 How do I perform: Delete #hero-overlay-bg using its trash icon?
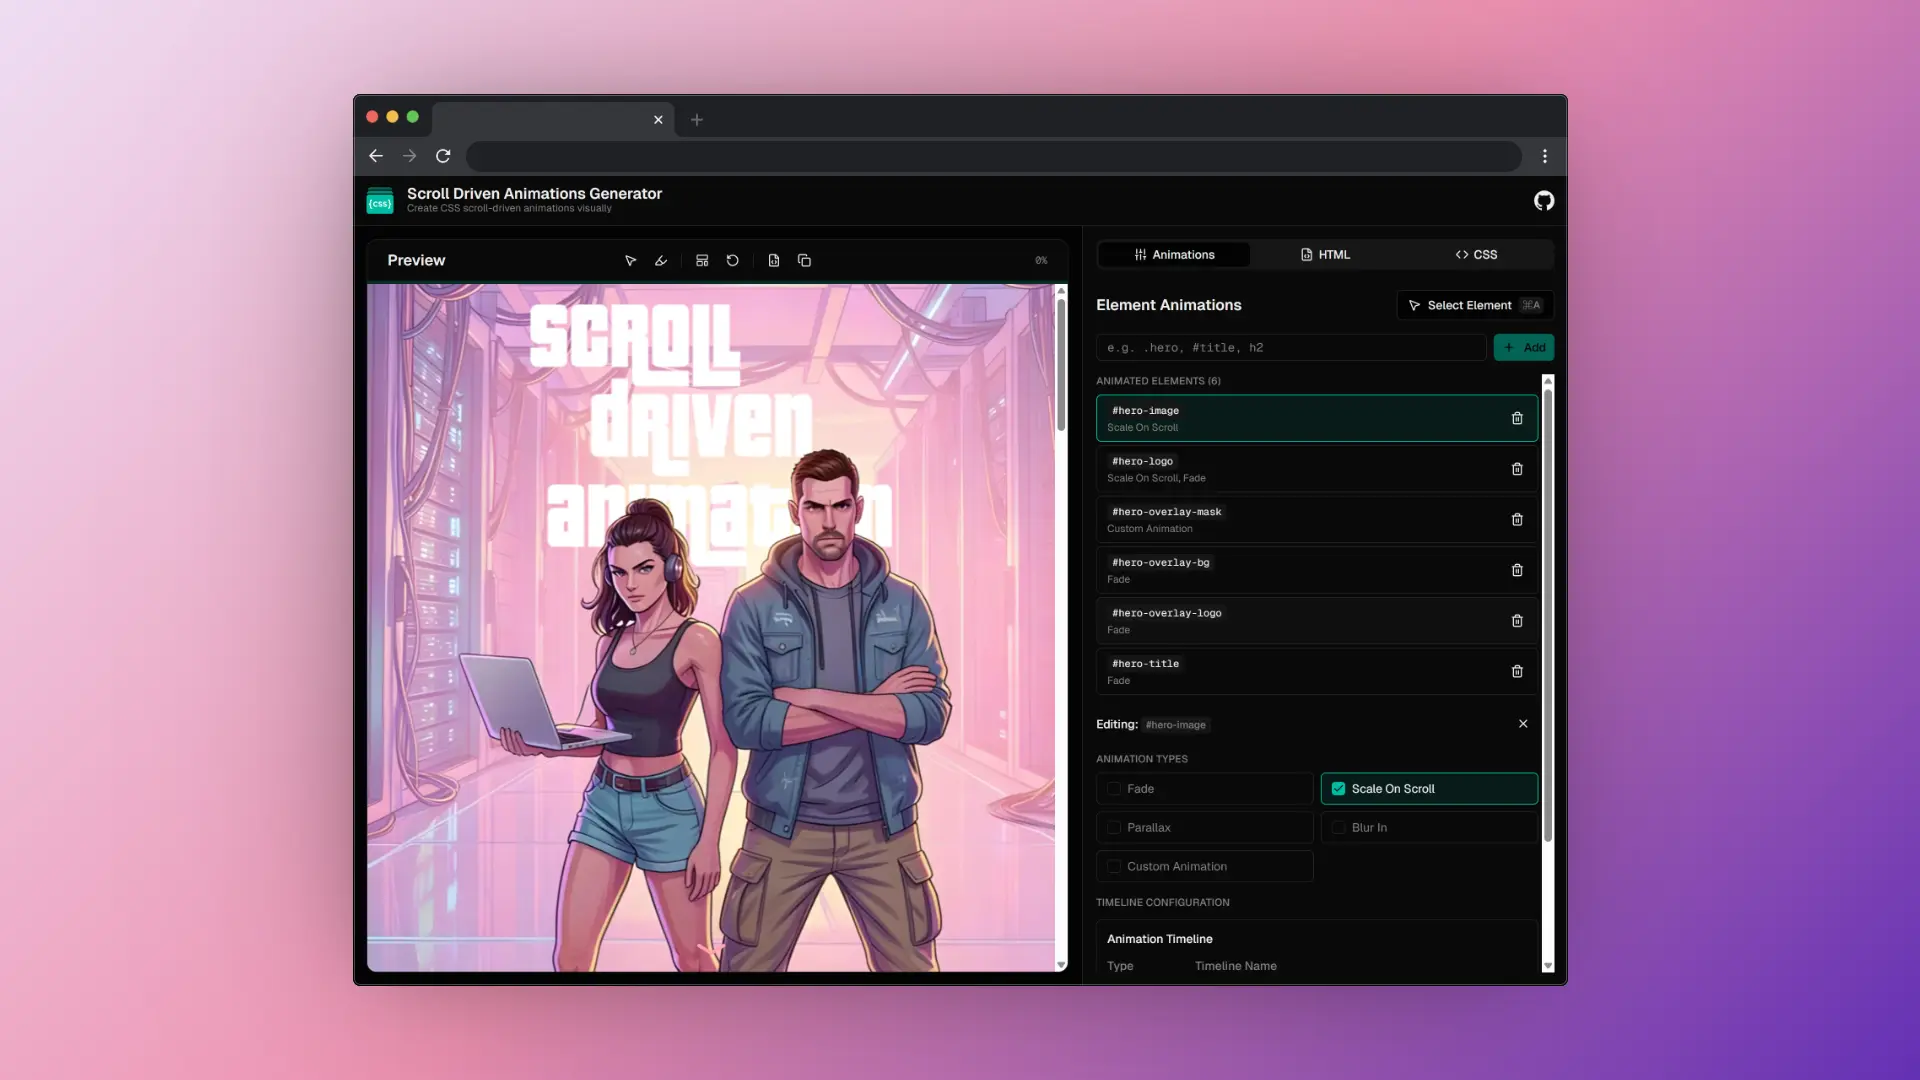[1517, 570]
